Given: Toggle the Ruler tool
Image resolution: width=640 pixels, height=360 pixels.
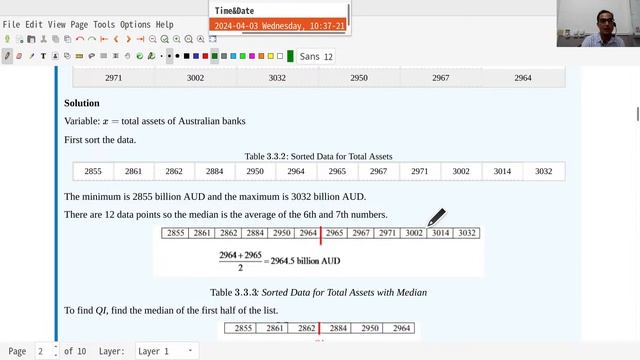Looking at the screenshot, I should tap(79, 56).
